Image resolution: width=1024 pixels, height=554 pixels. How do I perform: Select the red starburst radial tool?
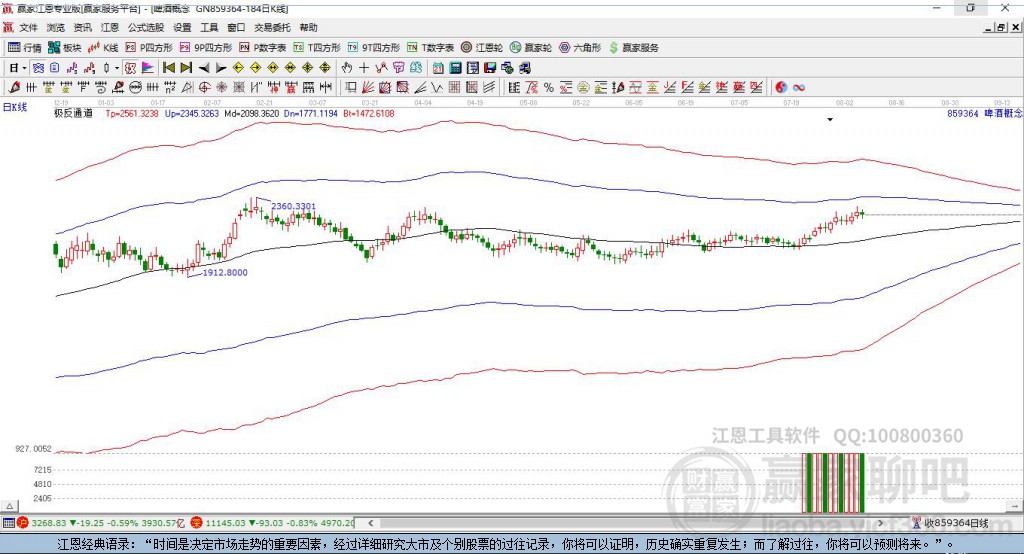pyautogui.click(x=221, y=88)
